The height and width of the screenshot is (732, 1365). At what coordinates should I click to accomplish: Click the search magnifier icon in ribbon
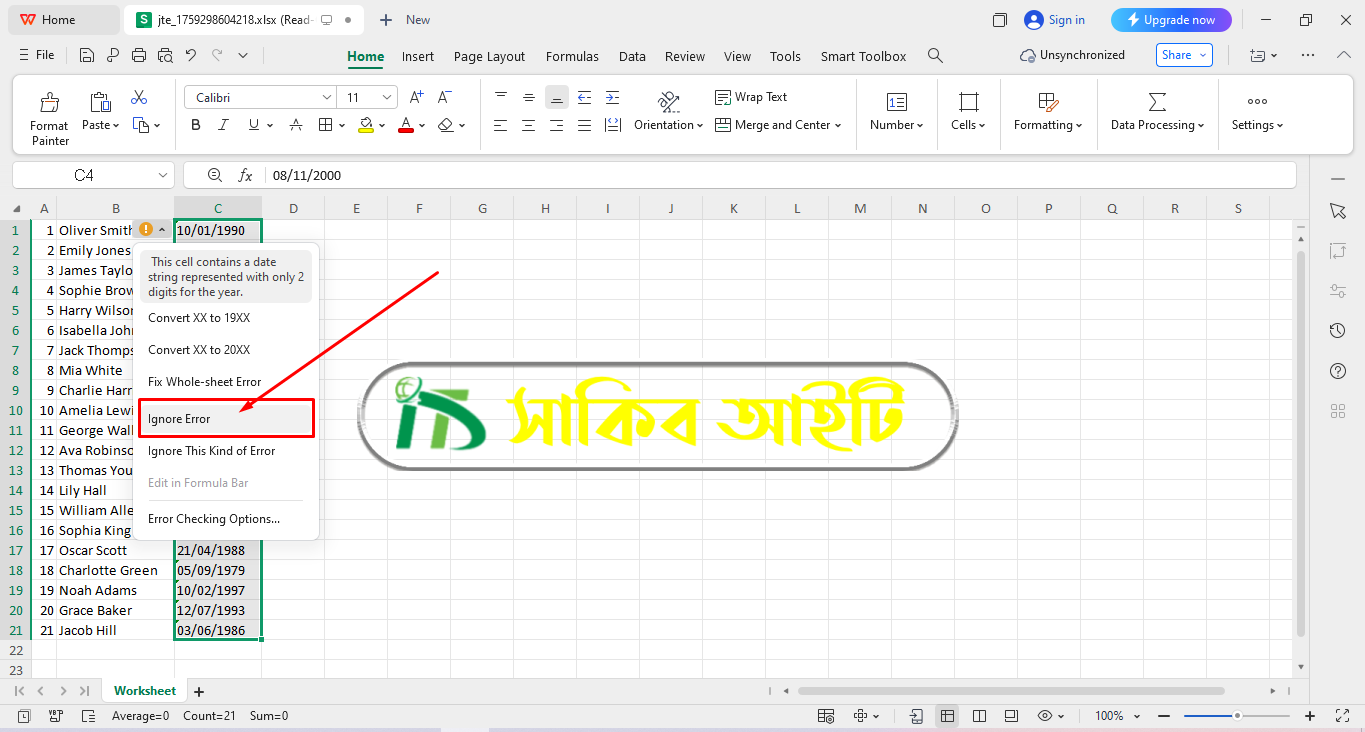point(935,56)
